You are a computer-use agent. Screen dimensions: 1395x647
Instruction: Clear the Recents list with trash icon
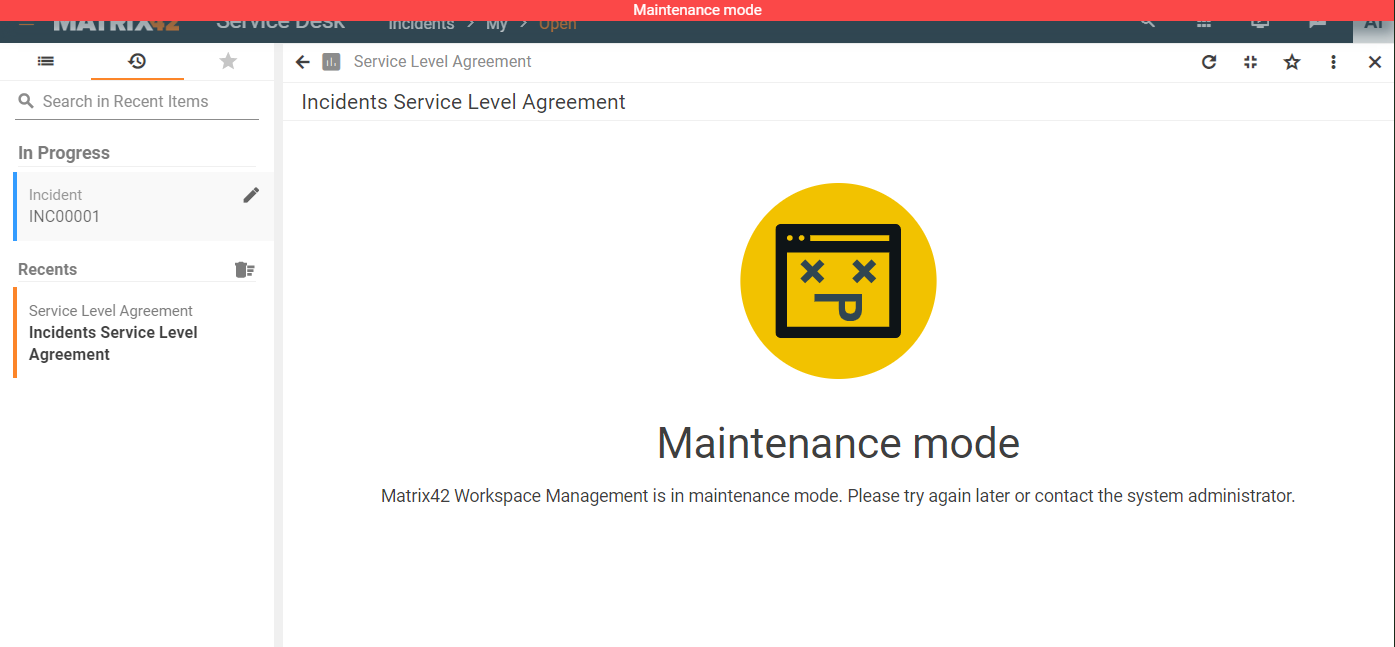tap(244, 269)
